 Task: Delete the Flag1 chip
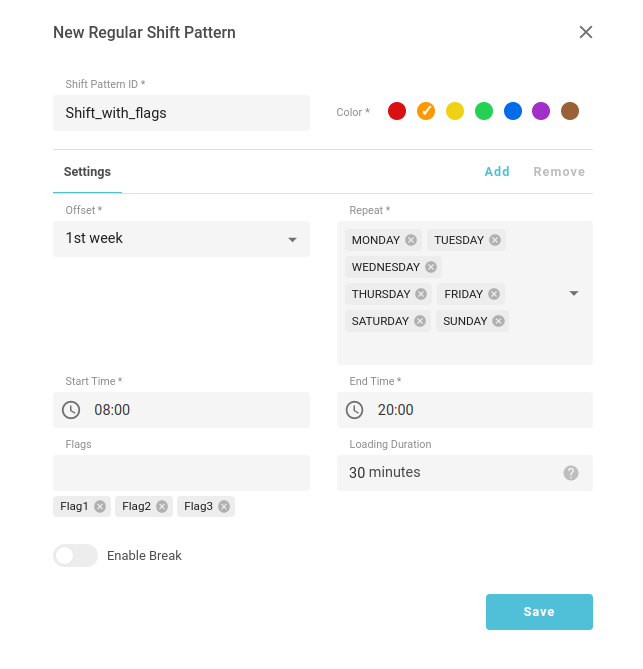(x=100, y=507)
